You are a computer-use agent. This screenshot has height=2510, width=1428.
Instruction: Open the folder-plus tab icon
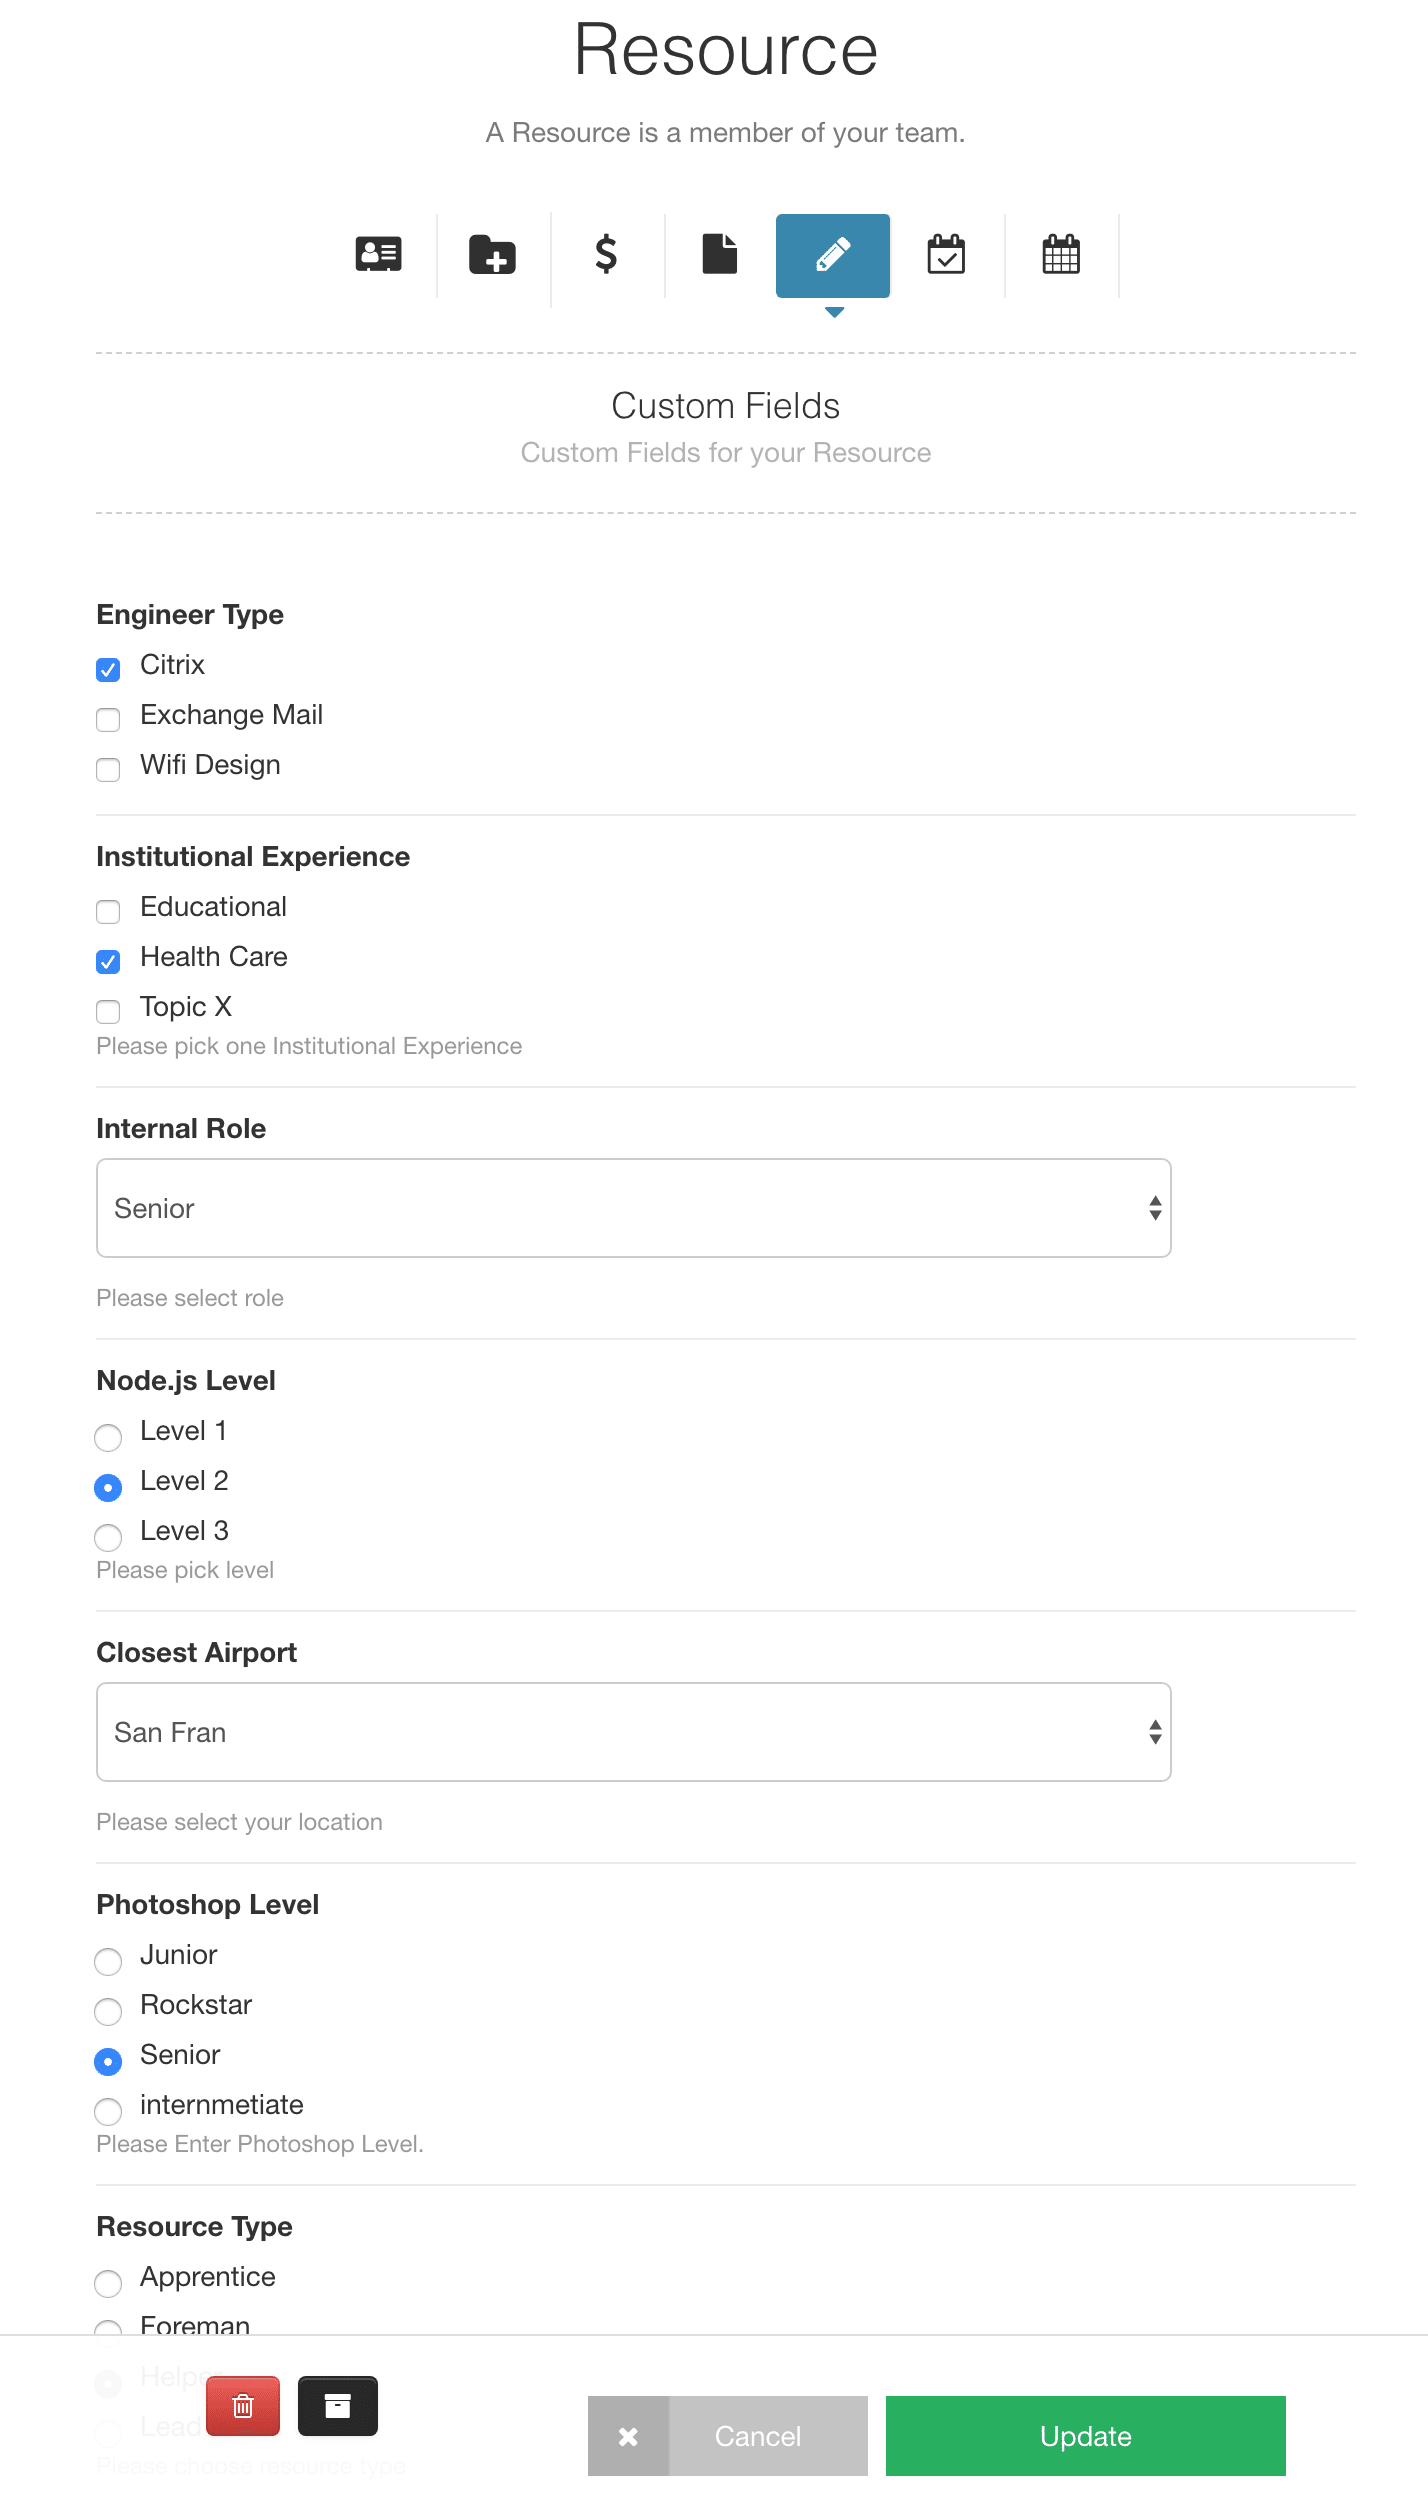click(x=493, y=255)
